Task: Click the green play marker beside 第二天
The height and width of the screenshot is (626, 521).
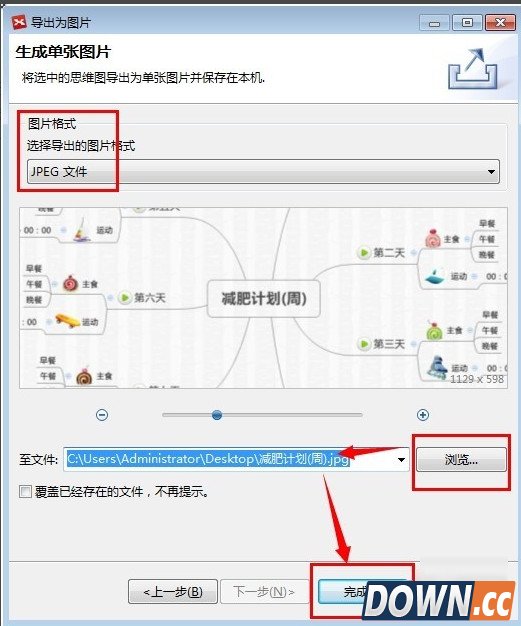Action: point(364,253)
